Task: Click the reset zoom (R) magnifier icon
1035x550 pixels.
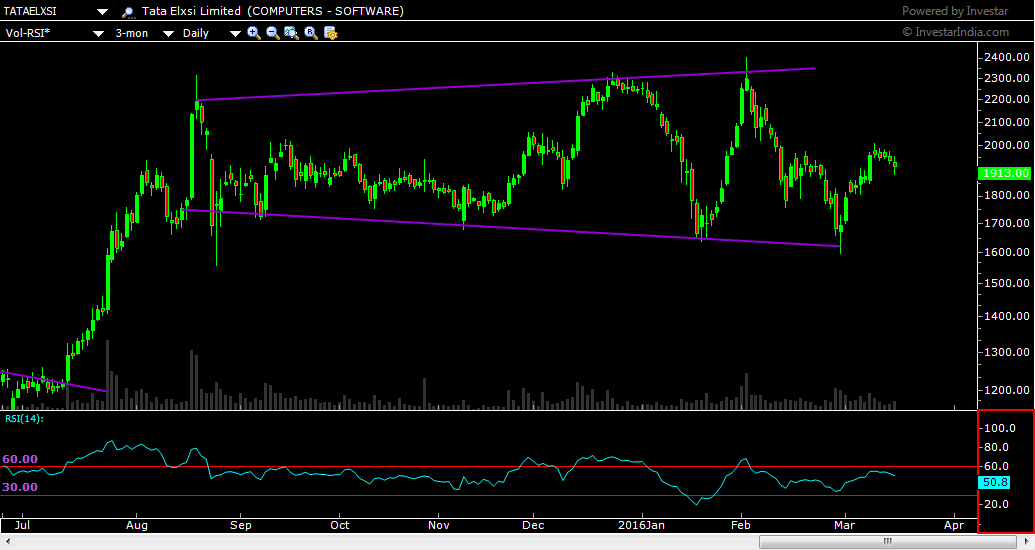Action: [x=311, y=32]
